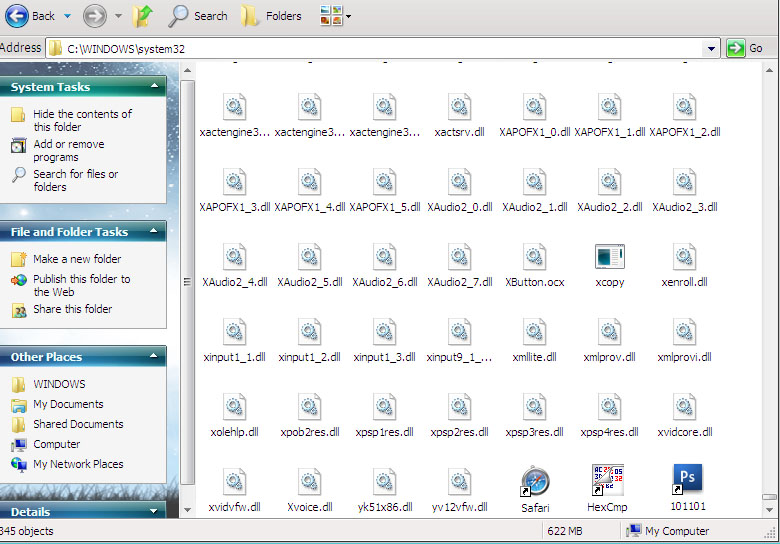Screen dimensions: 780x544
Task: Click Hide the contents of this folder
Action: (x=82, y=120)
